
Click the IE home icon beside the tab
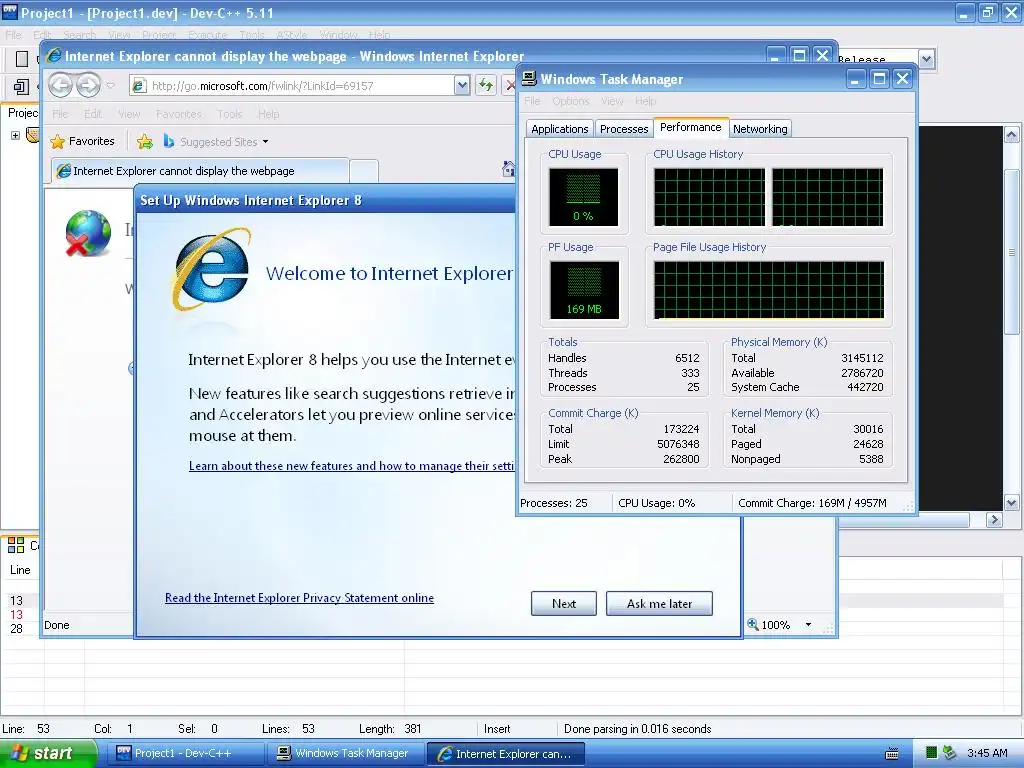(x=509, y=169)
